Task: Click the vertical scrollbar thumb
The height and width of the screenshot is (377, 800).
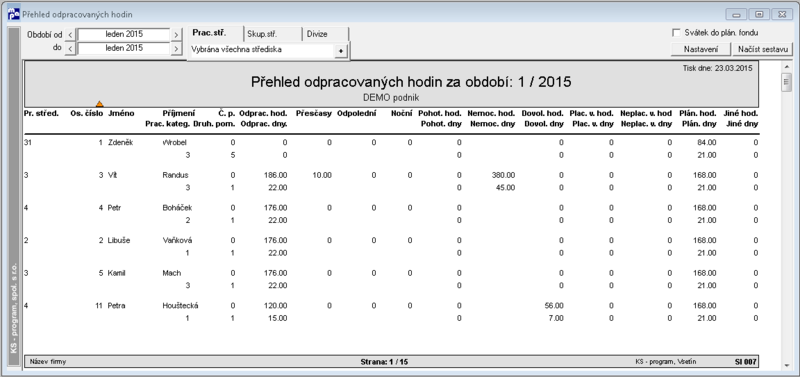Action: point(786,82)
